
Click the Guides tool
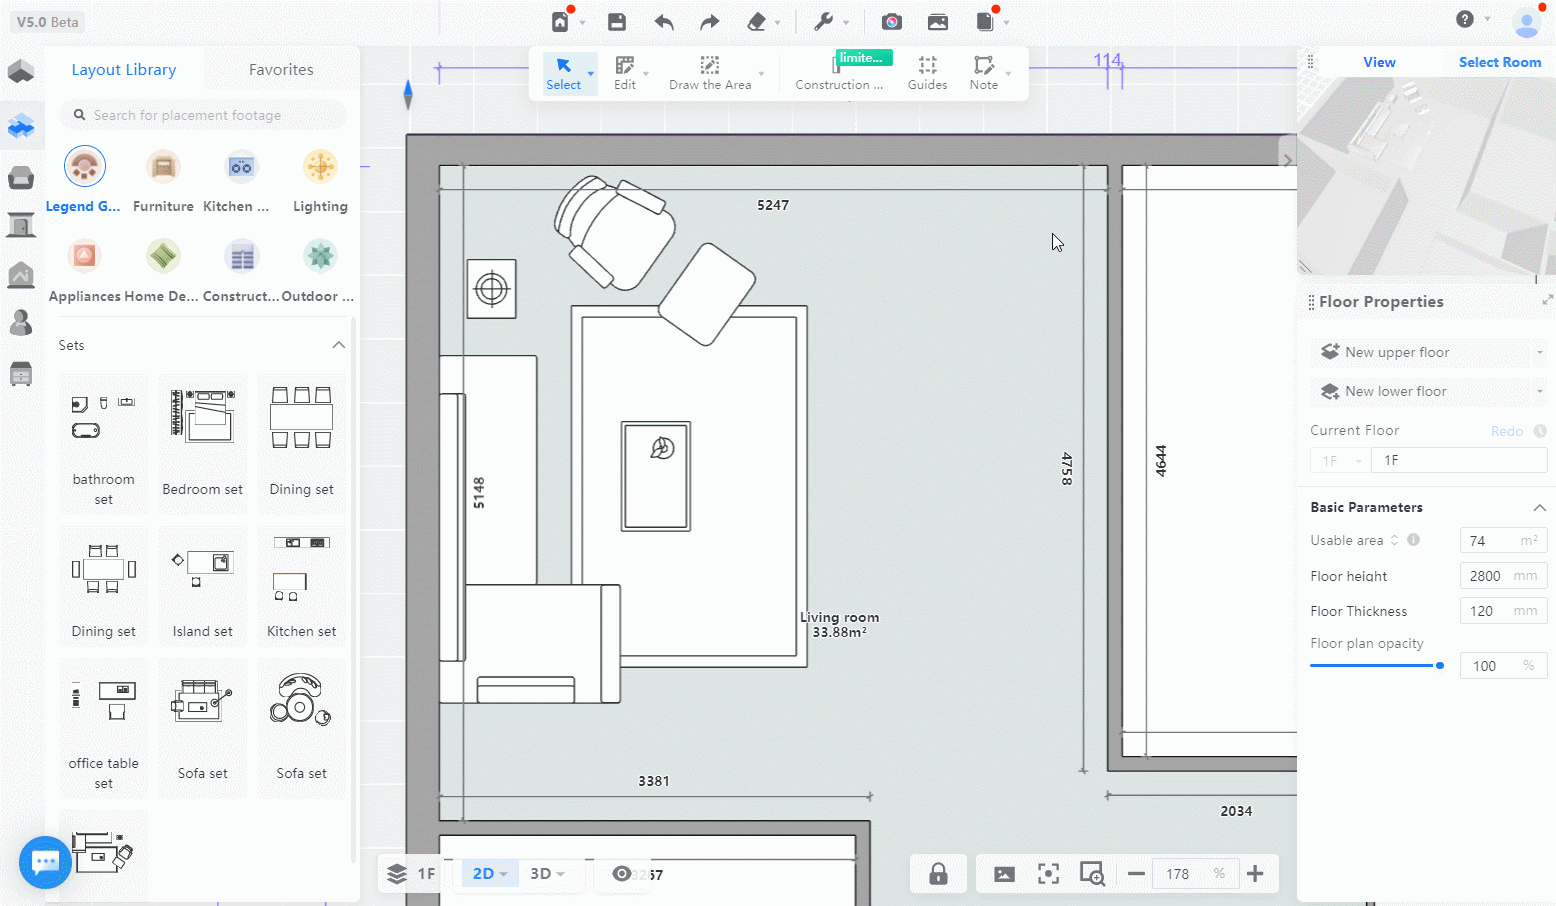[927, 73]
